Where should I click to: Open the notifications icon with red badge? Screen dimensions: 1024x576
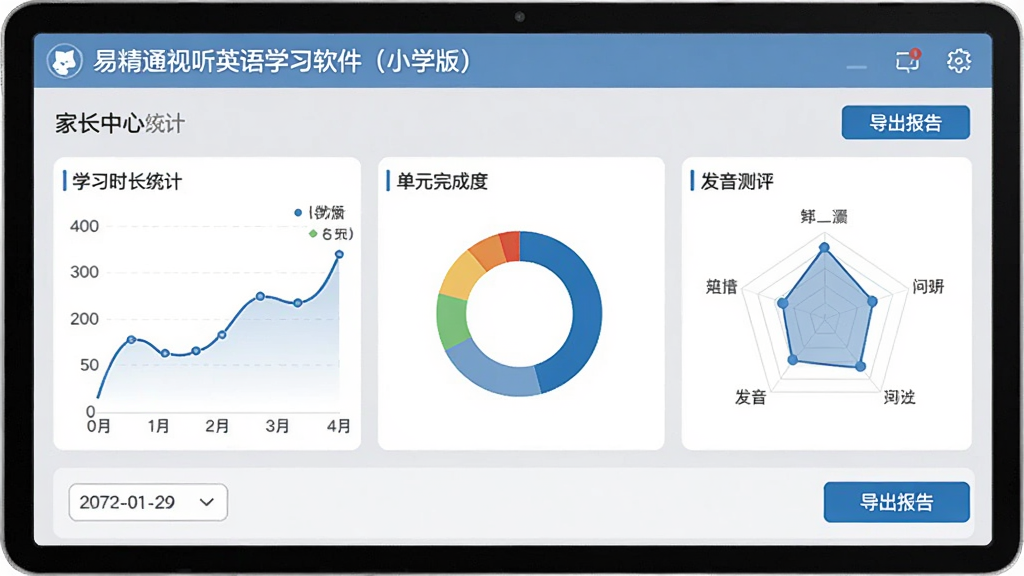point(908,61)
